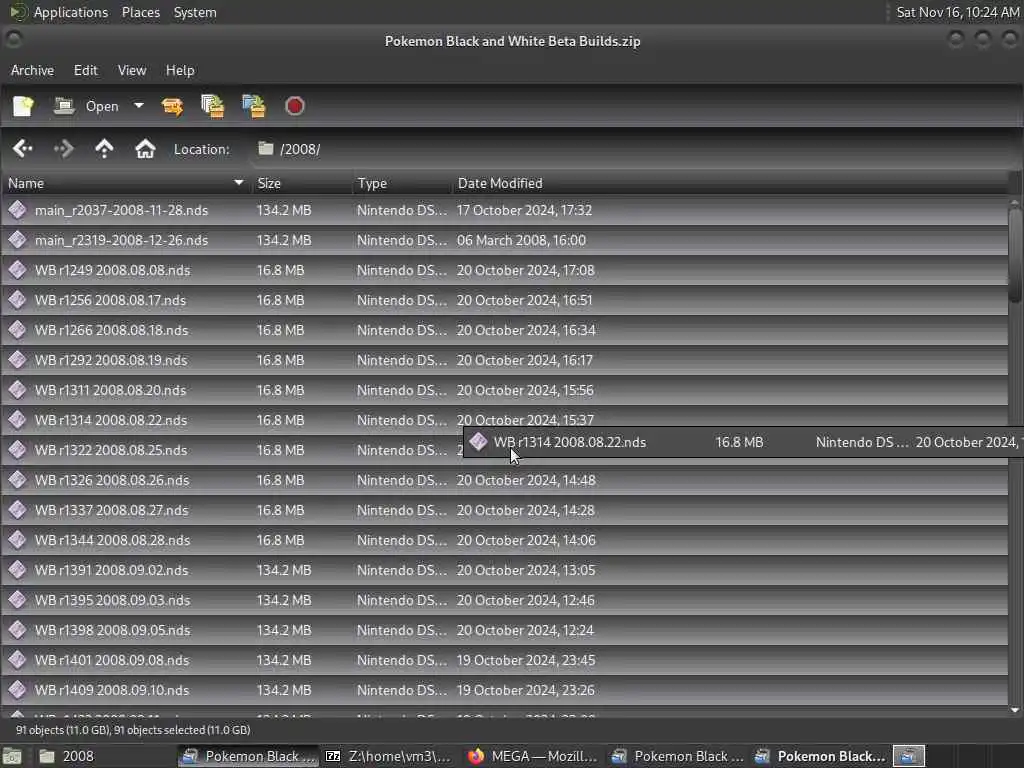Click the 19 October 2024, 23:45 date

click(x=526, y=661)
